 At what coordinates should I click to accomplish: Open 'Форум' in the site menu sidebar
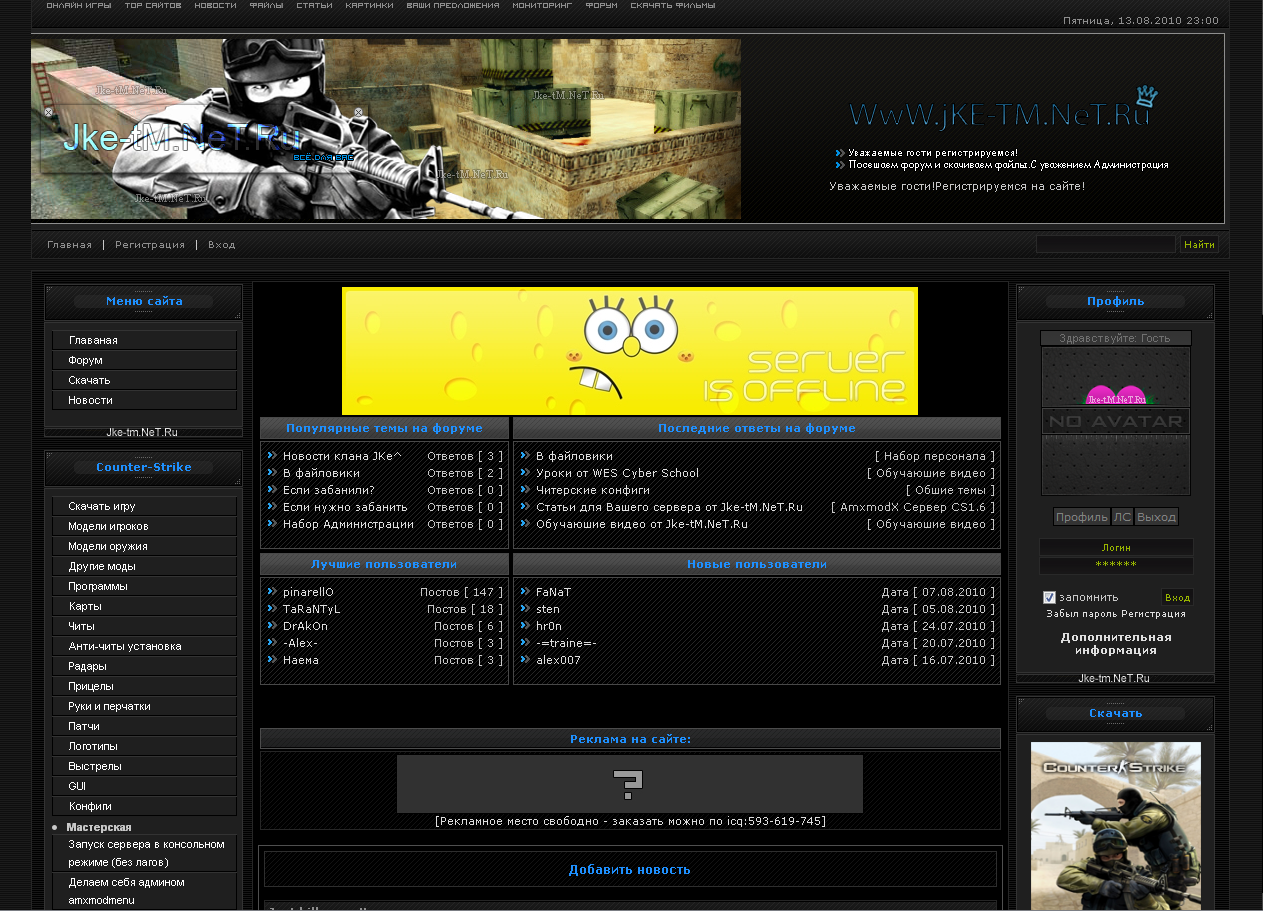pos(144,360)
